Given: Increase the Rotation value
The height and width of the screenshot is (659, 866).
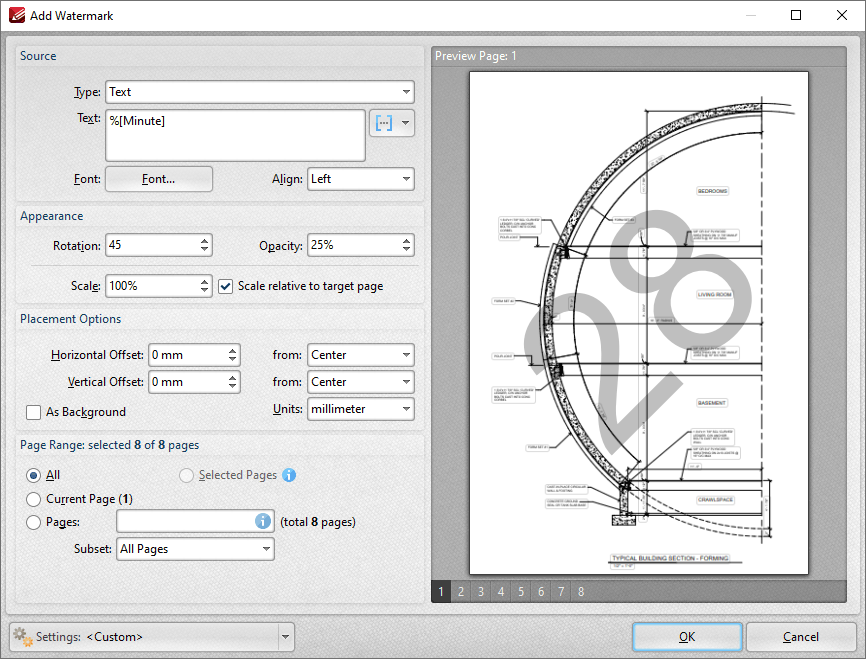Looking at the screenshot, I should [x=204, y=241].
